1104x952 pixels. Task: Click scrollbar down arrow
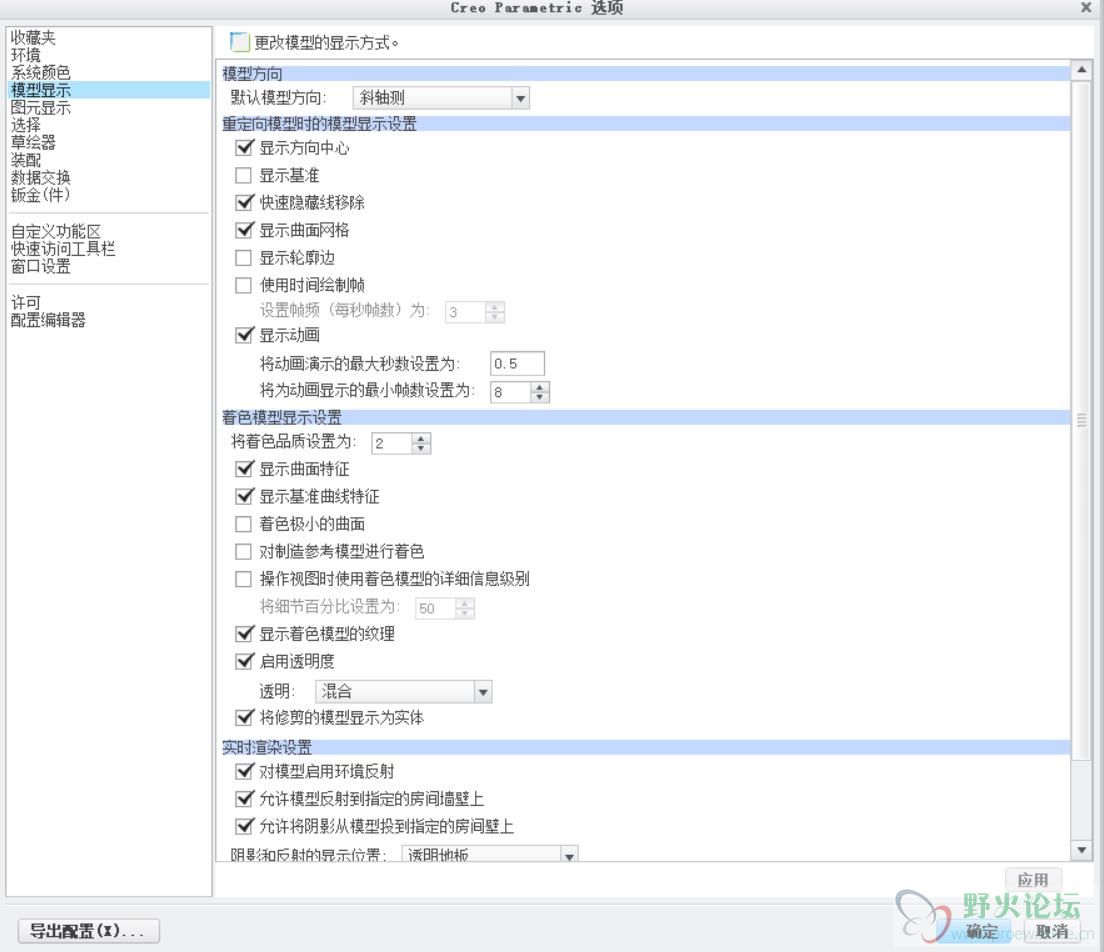[1081, 851]
